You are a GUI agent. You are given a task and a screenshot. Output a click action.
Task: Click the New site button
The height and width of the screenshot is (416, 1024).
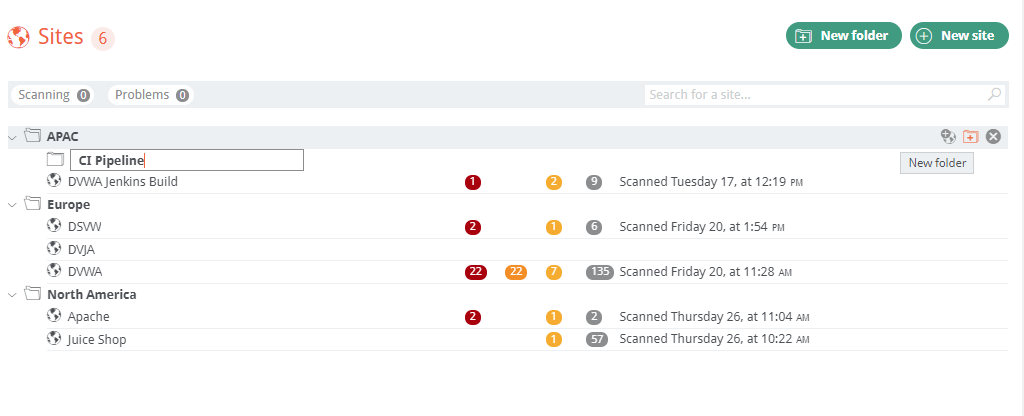click(958, 36)
